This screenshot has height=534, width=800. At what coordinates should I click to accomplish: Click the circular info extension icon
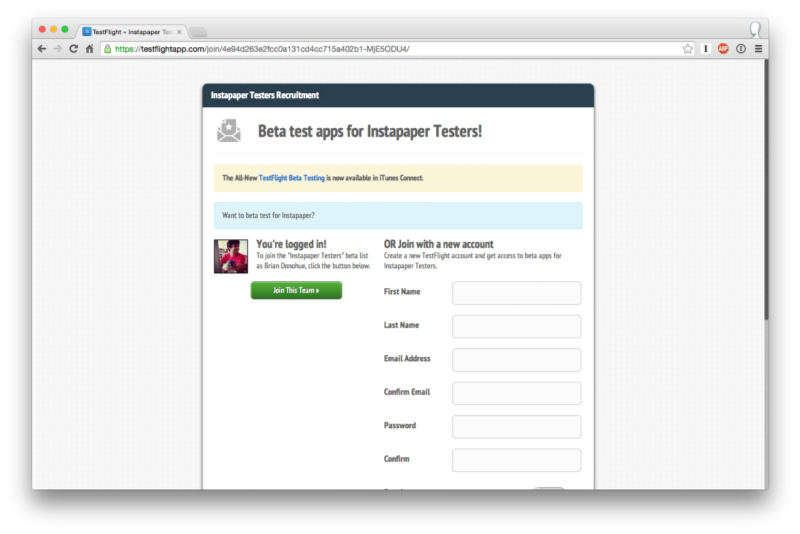pyautogui.click(x=741, y=49)
